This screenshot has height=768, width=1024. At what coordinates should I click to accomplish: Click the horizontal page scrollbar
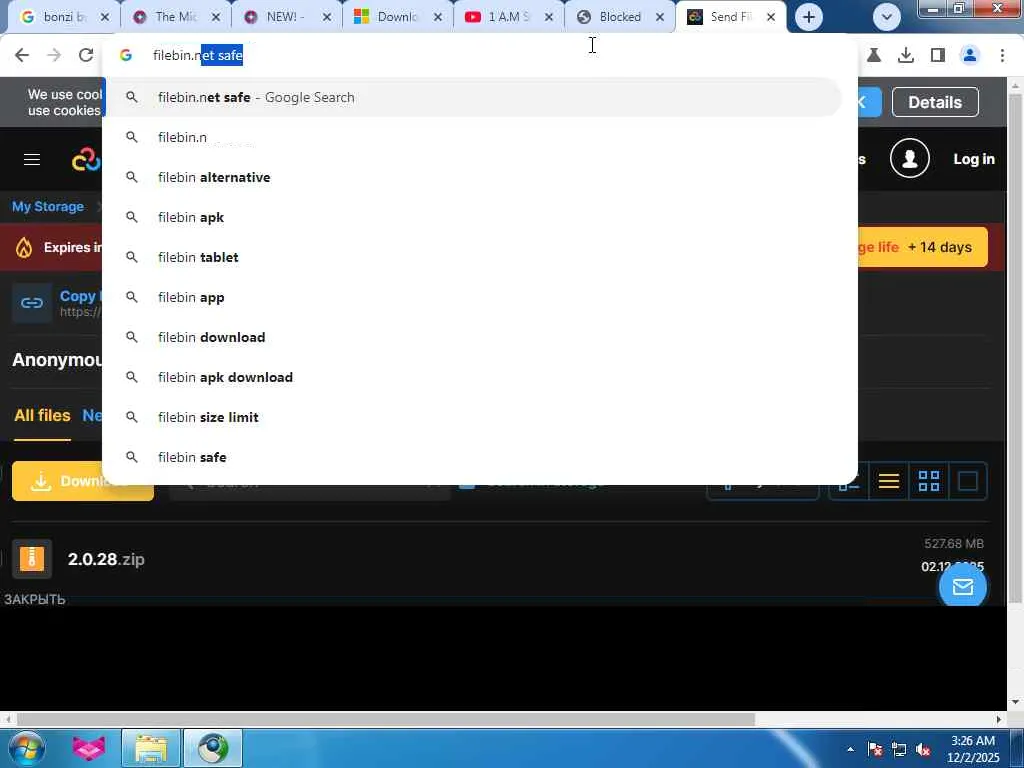point(385,719)
